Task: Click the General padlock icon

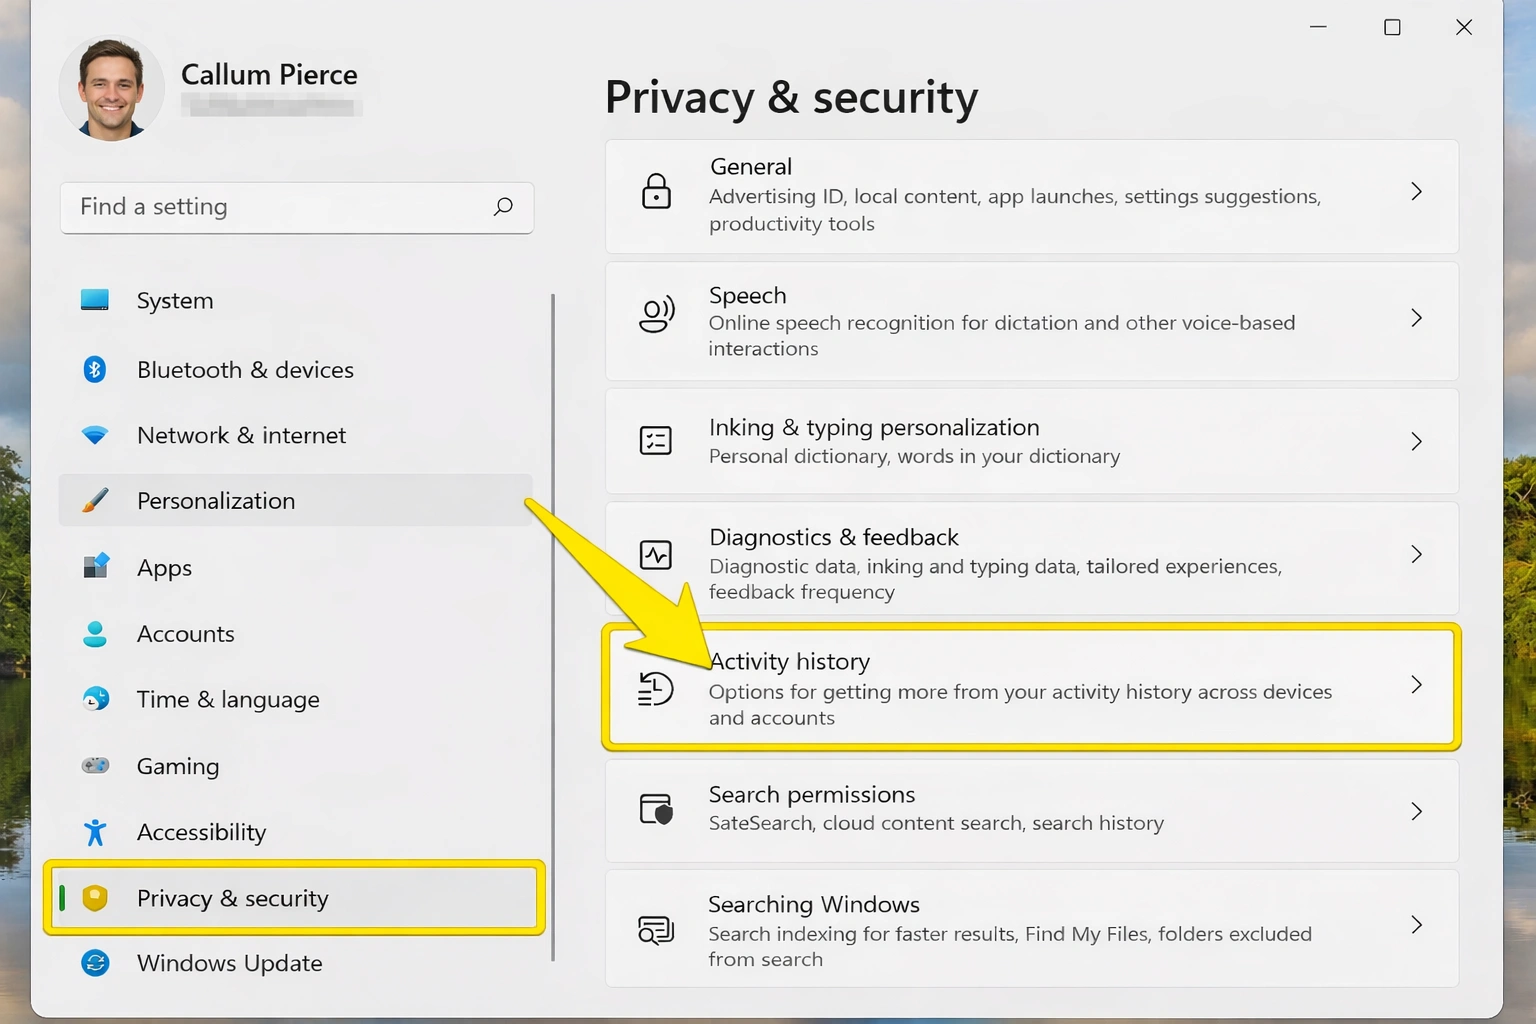Action: point(656,192)
